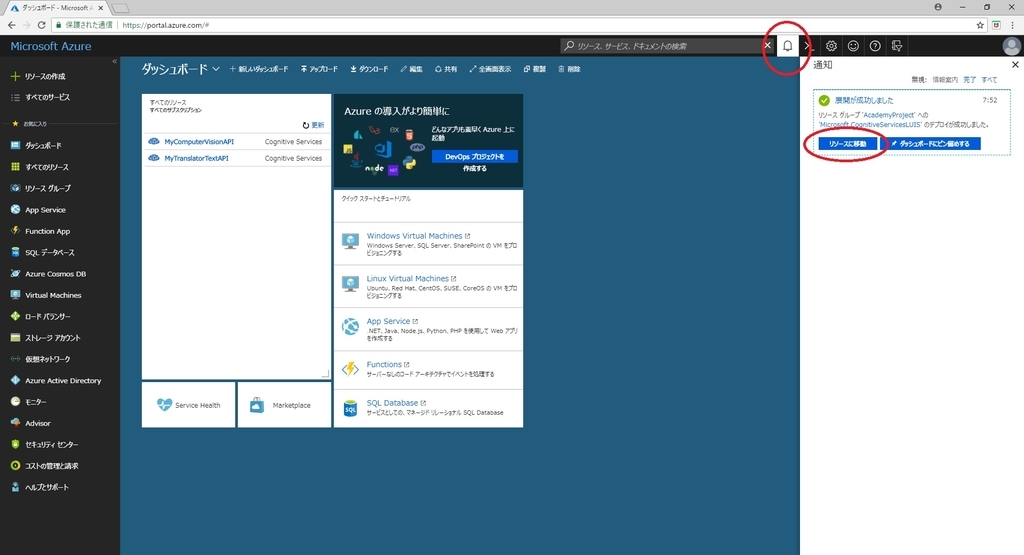Click the feedback smiley icon

pyautogui.click(x=853, y=46)
